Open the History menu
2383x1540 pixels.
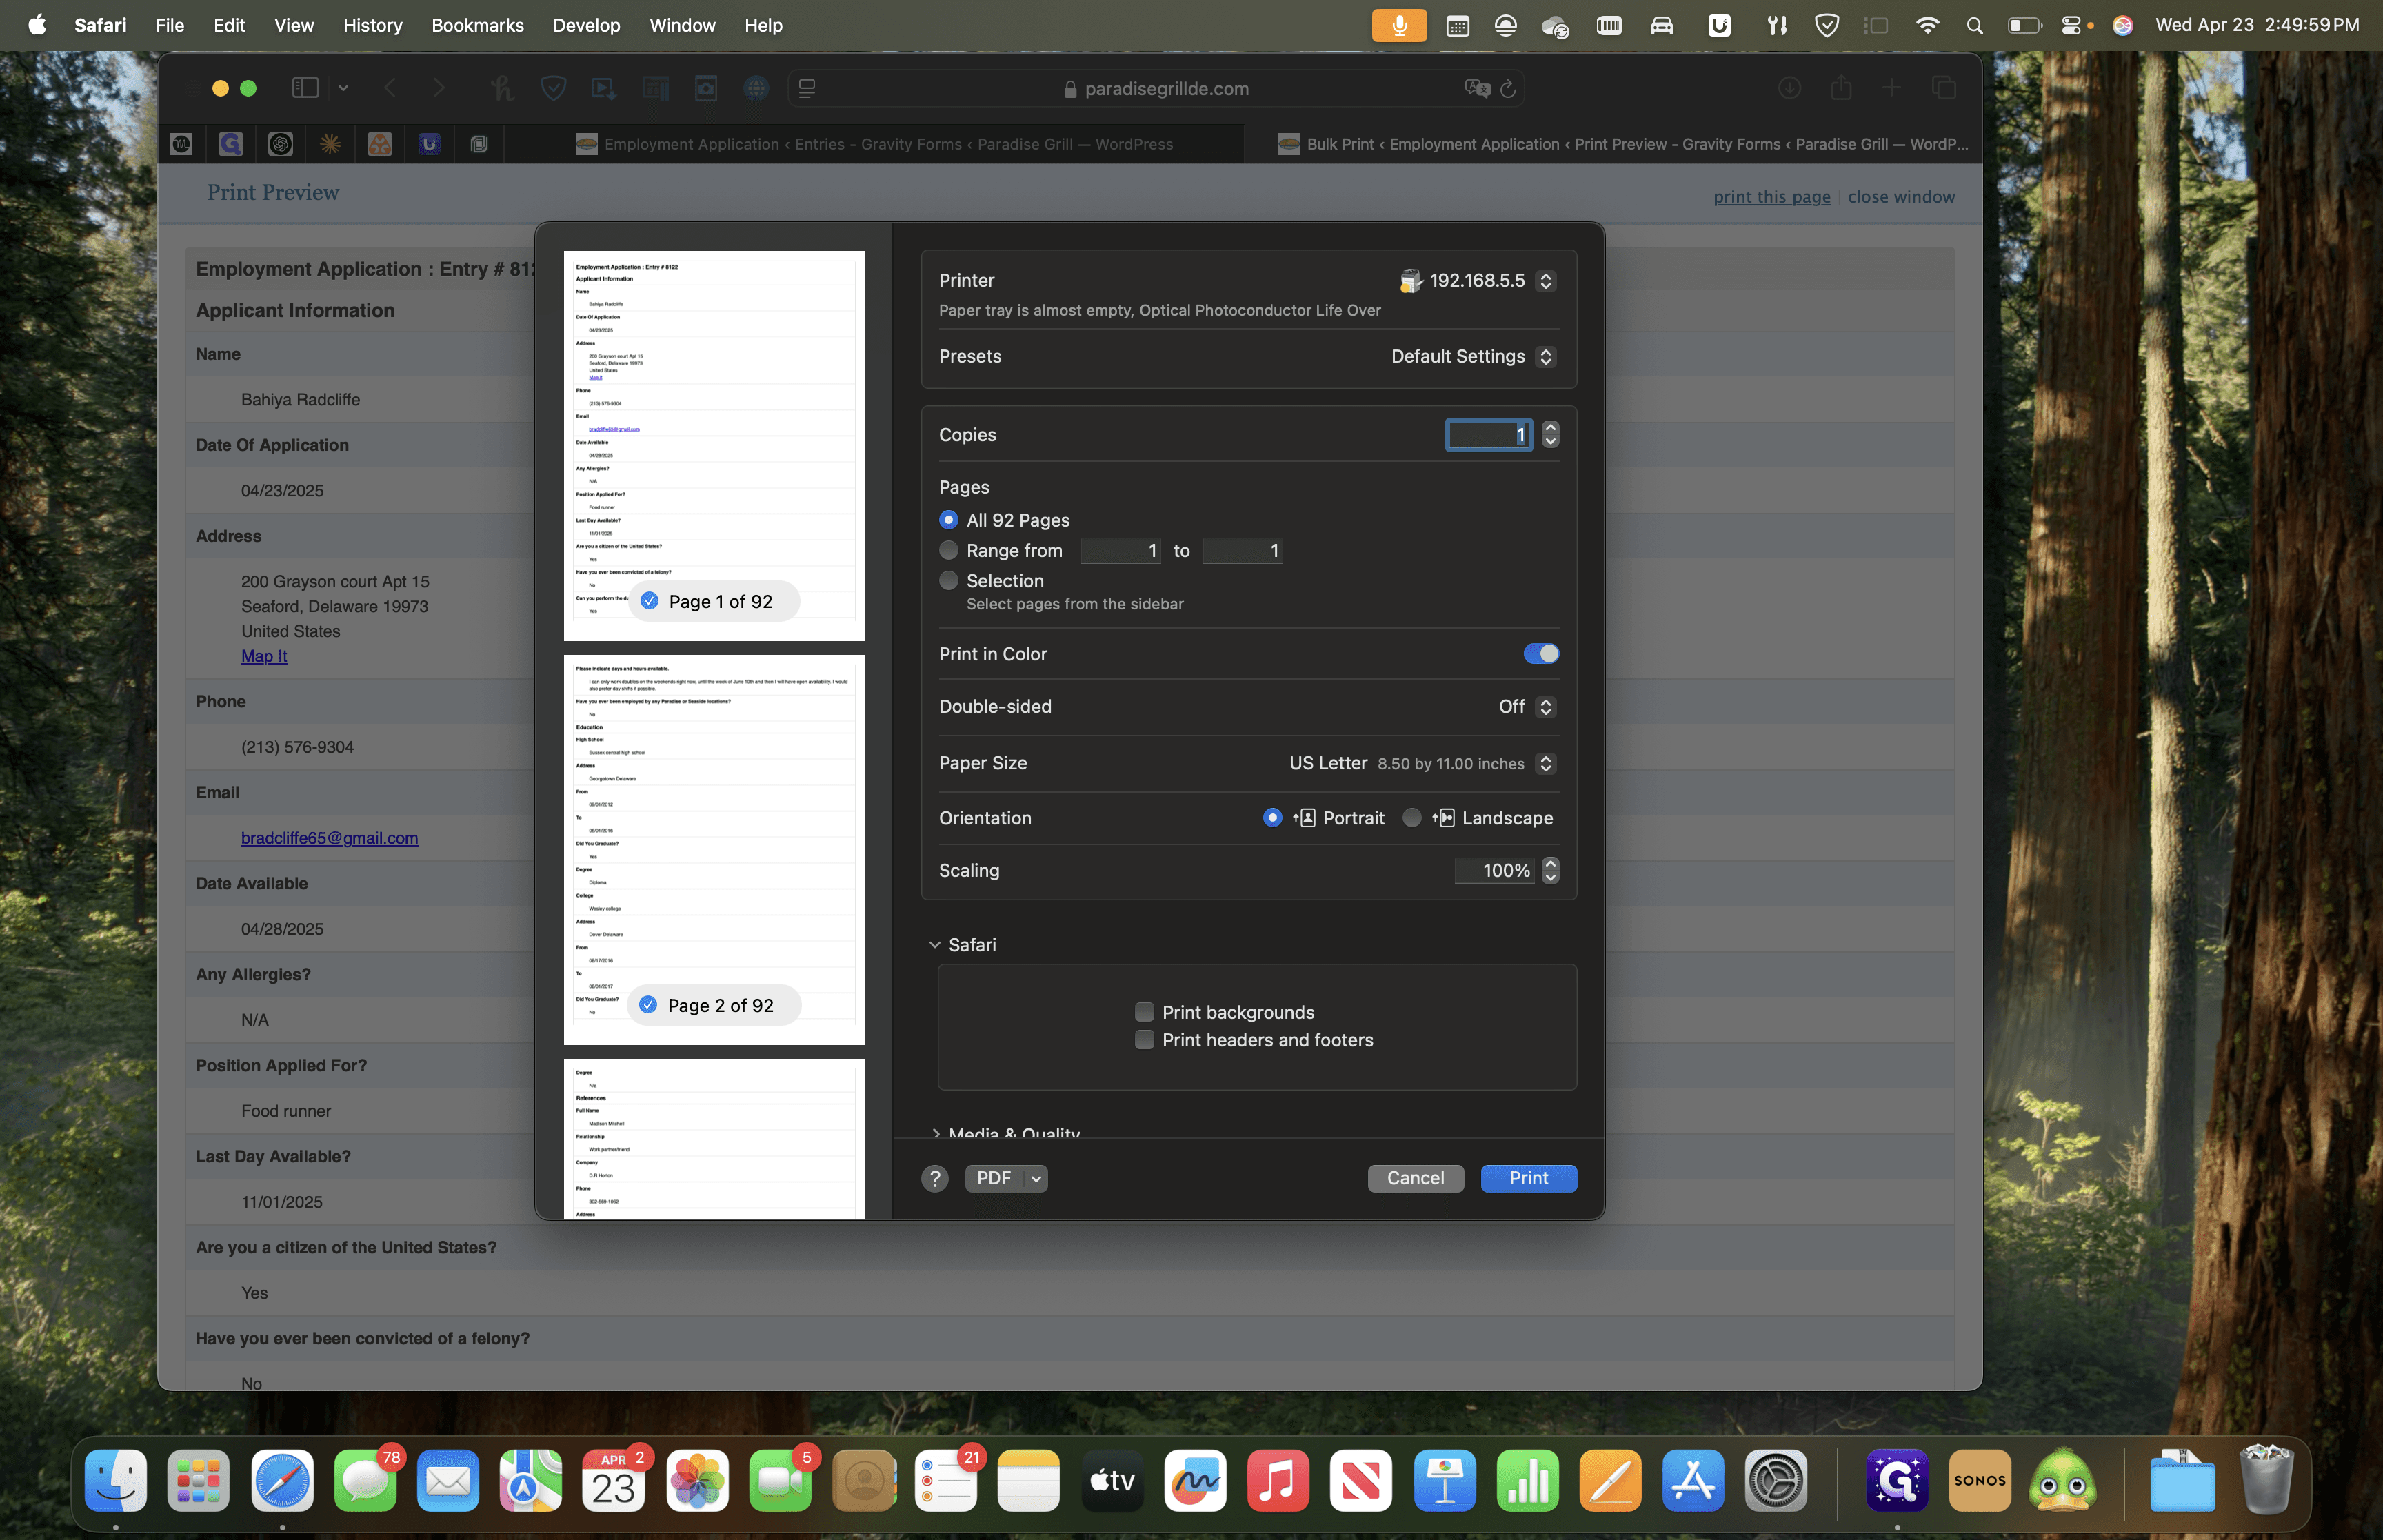point(372,25)
